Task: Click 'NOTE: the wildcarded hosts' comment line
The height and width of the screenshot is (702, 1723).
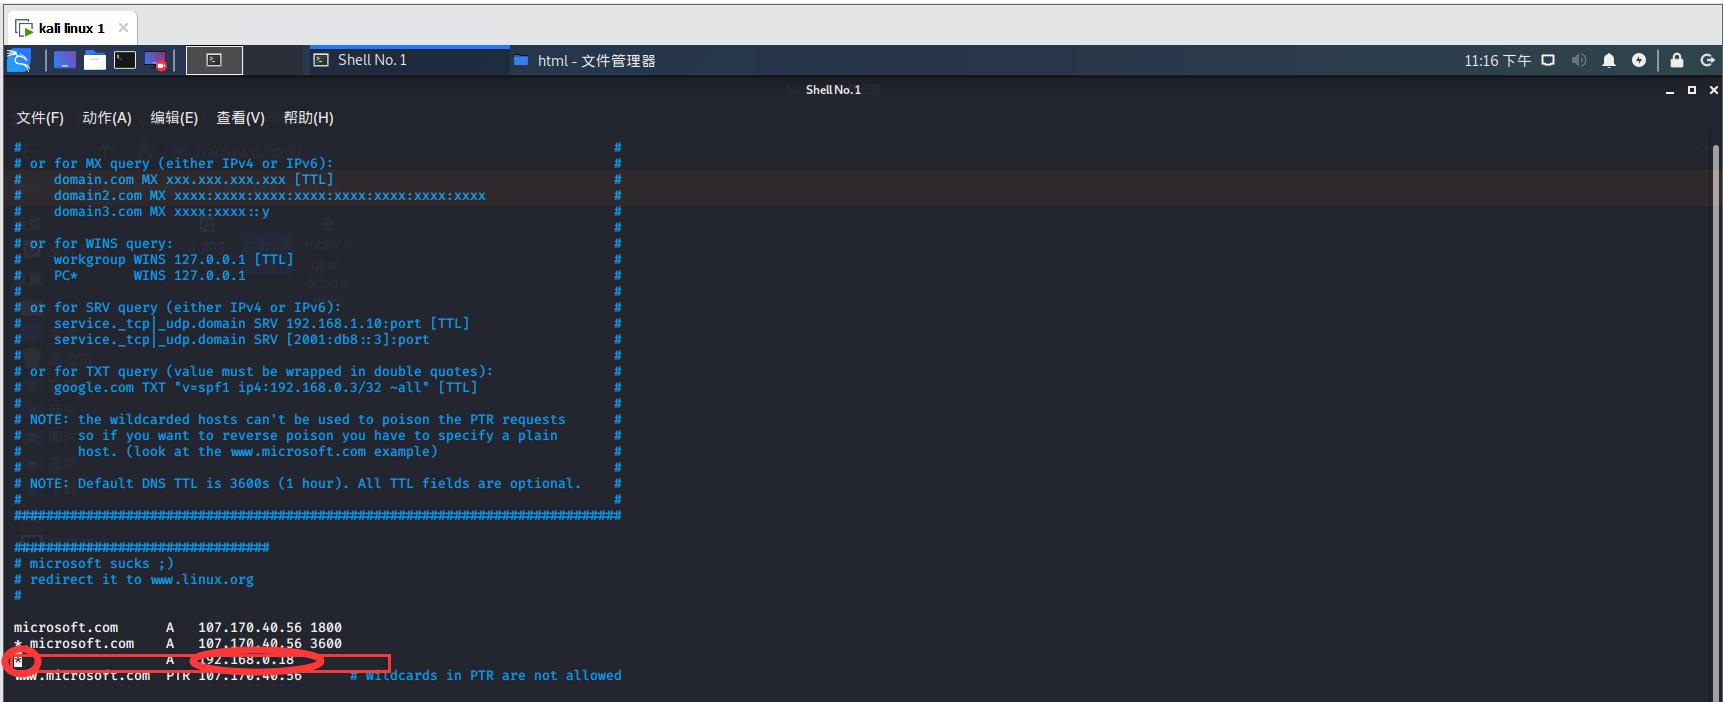Action: click(298, 420)
